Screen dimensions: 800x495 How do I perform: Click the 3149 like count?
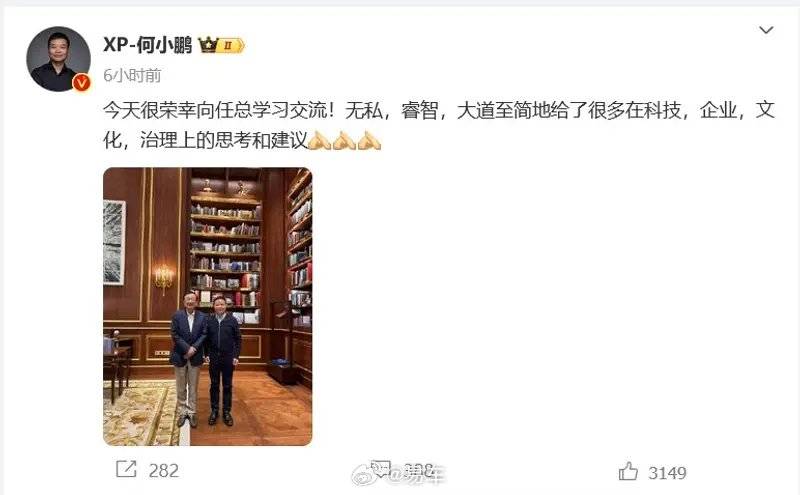click(x=667, y=473)
